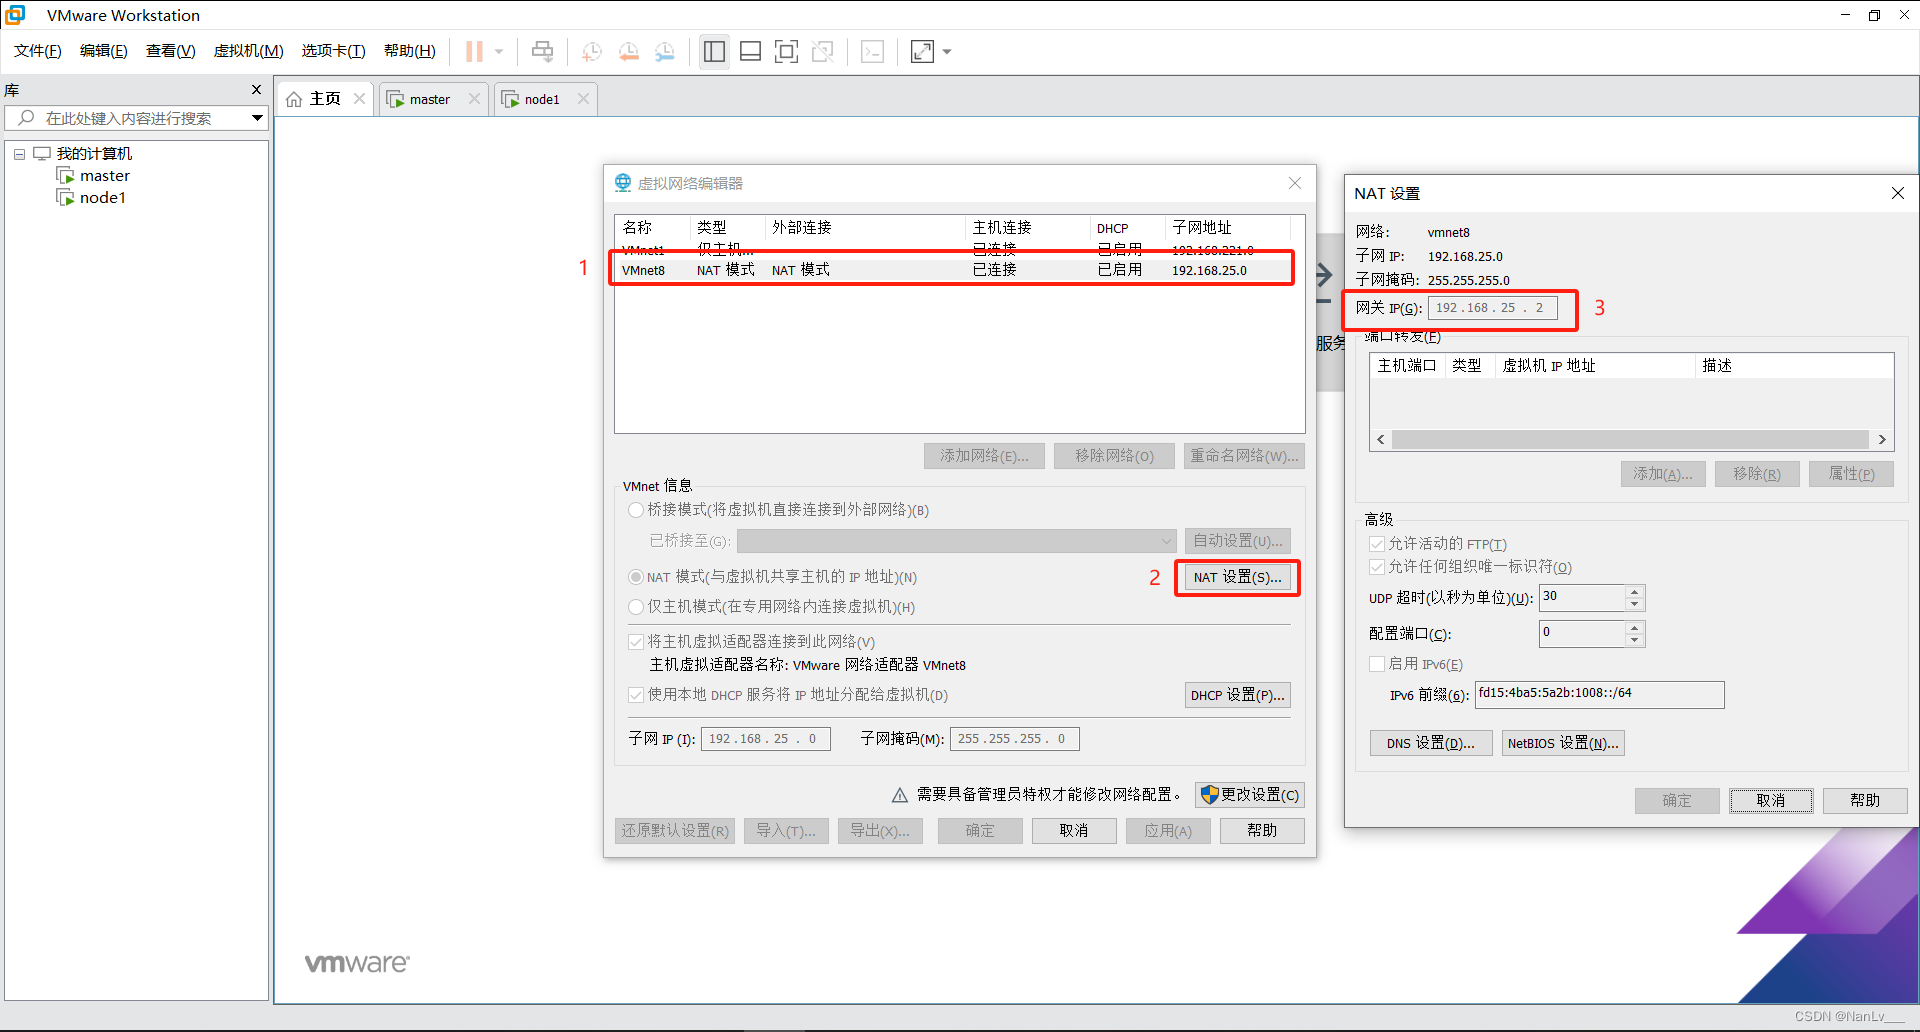Click the console view toolbar icon
The height and width of the screenshot is (1032, 1920).
[x=872, y=51]
